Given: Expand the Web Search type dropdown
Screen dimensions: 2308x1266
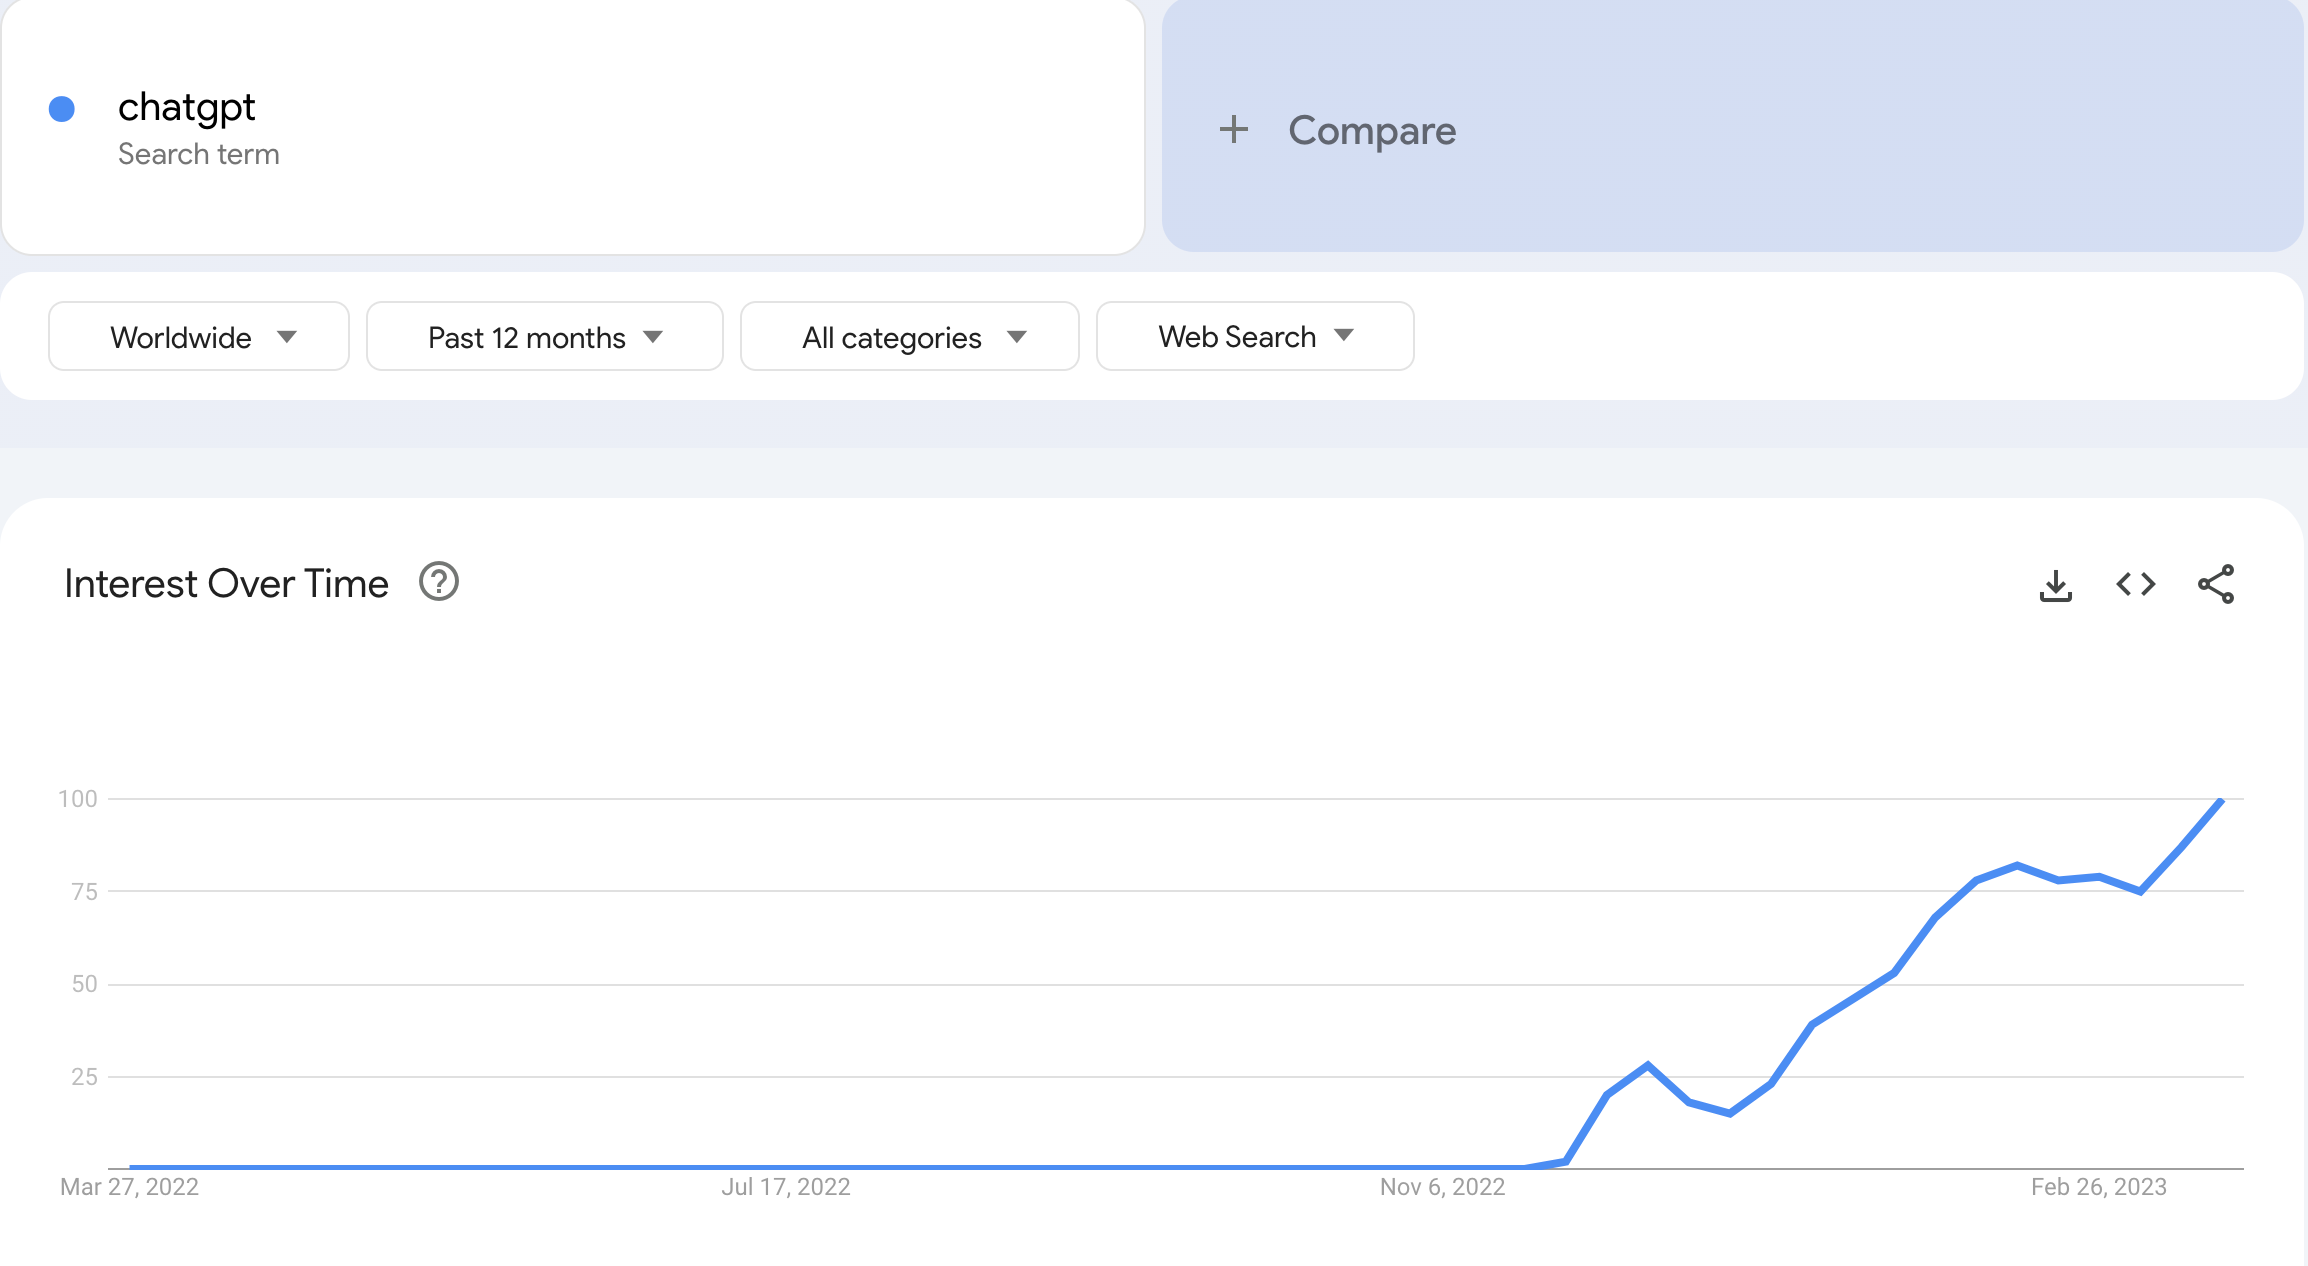Looking at the screenshot, I should tap(1255, 336).
